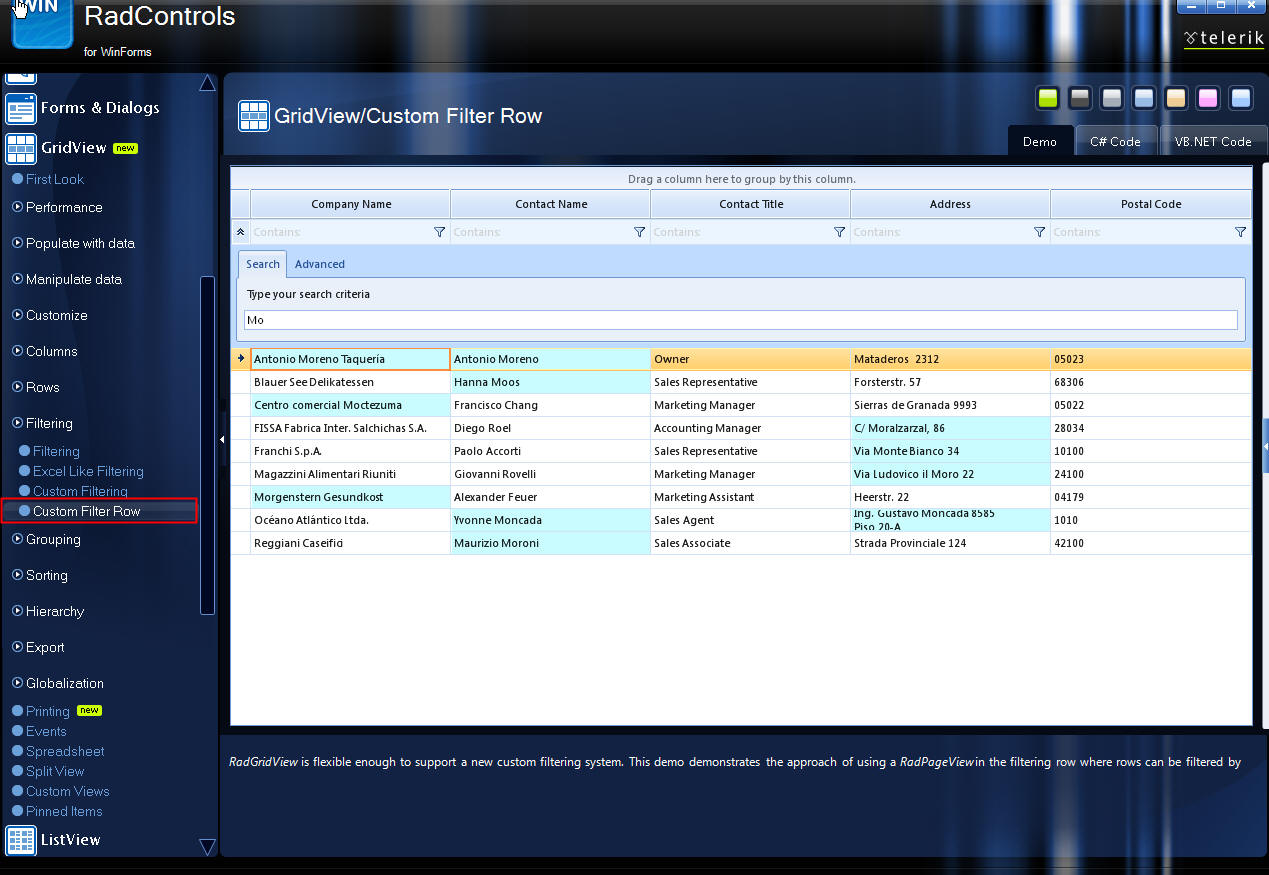Click the Address column filter icon
The image size is (1269, 875).
[1039, 232]
